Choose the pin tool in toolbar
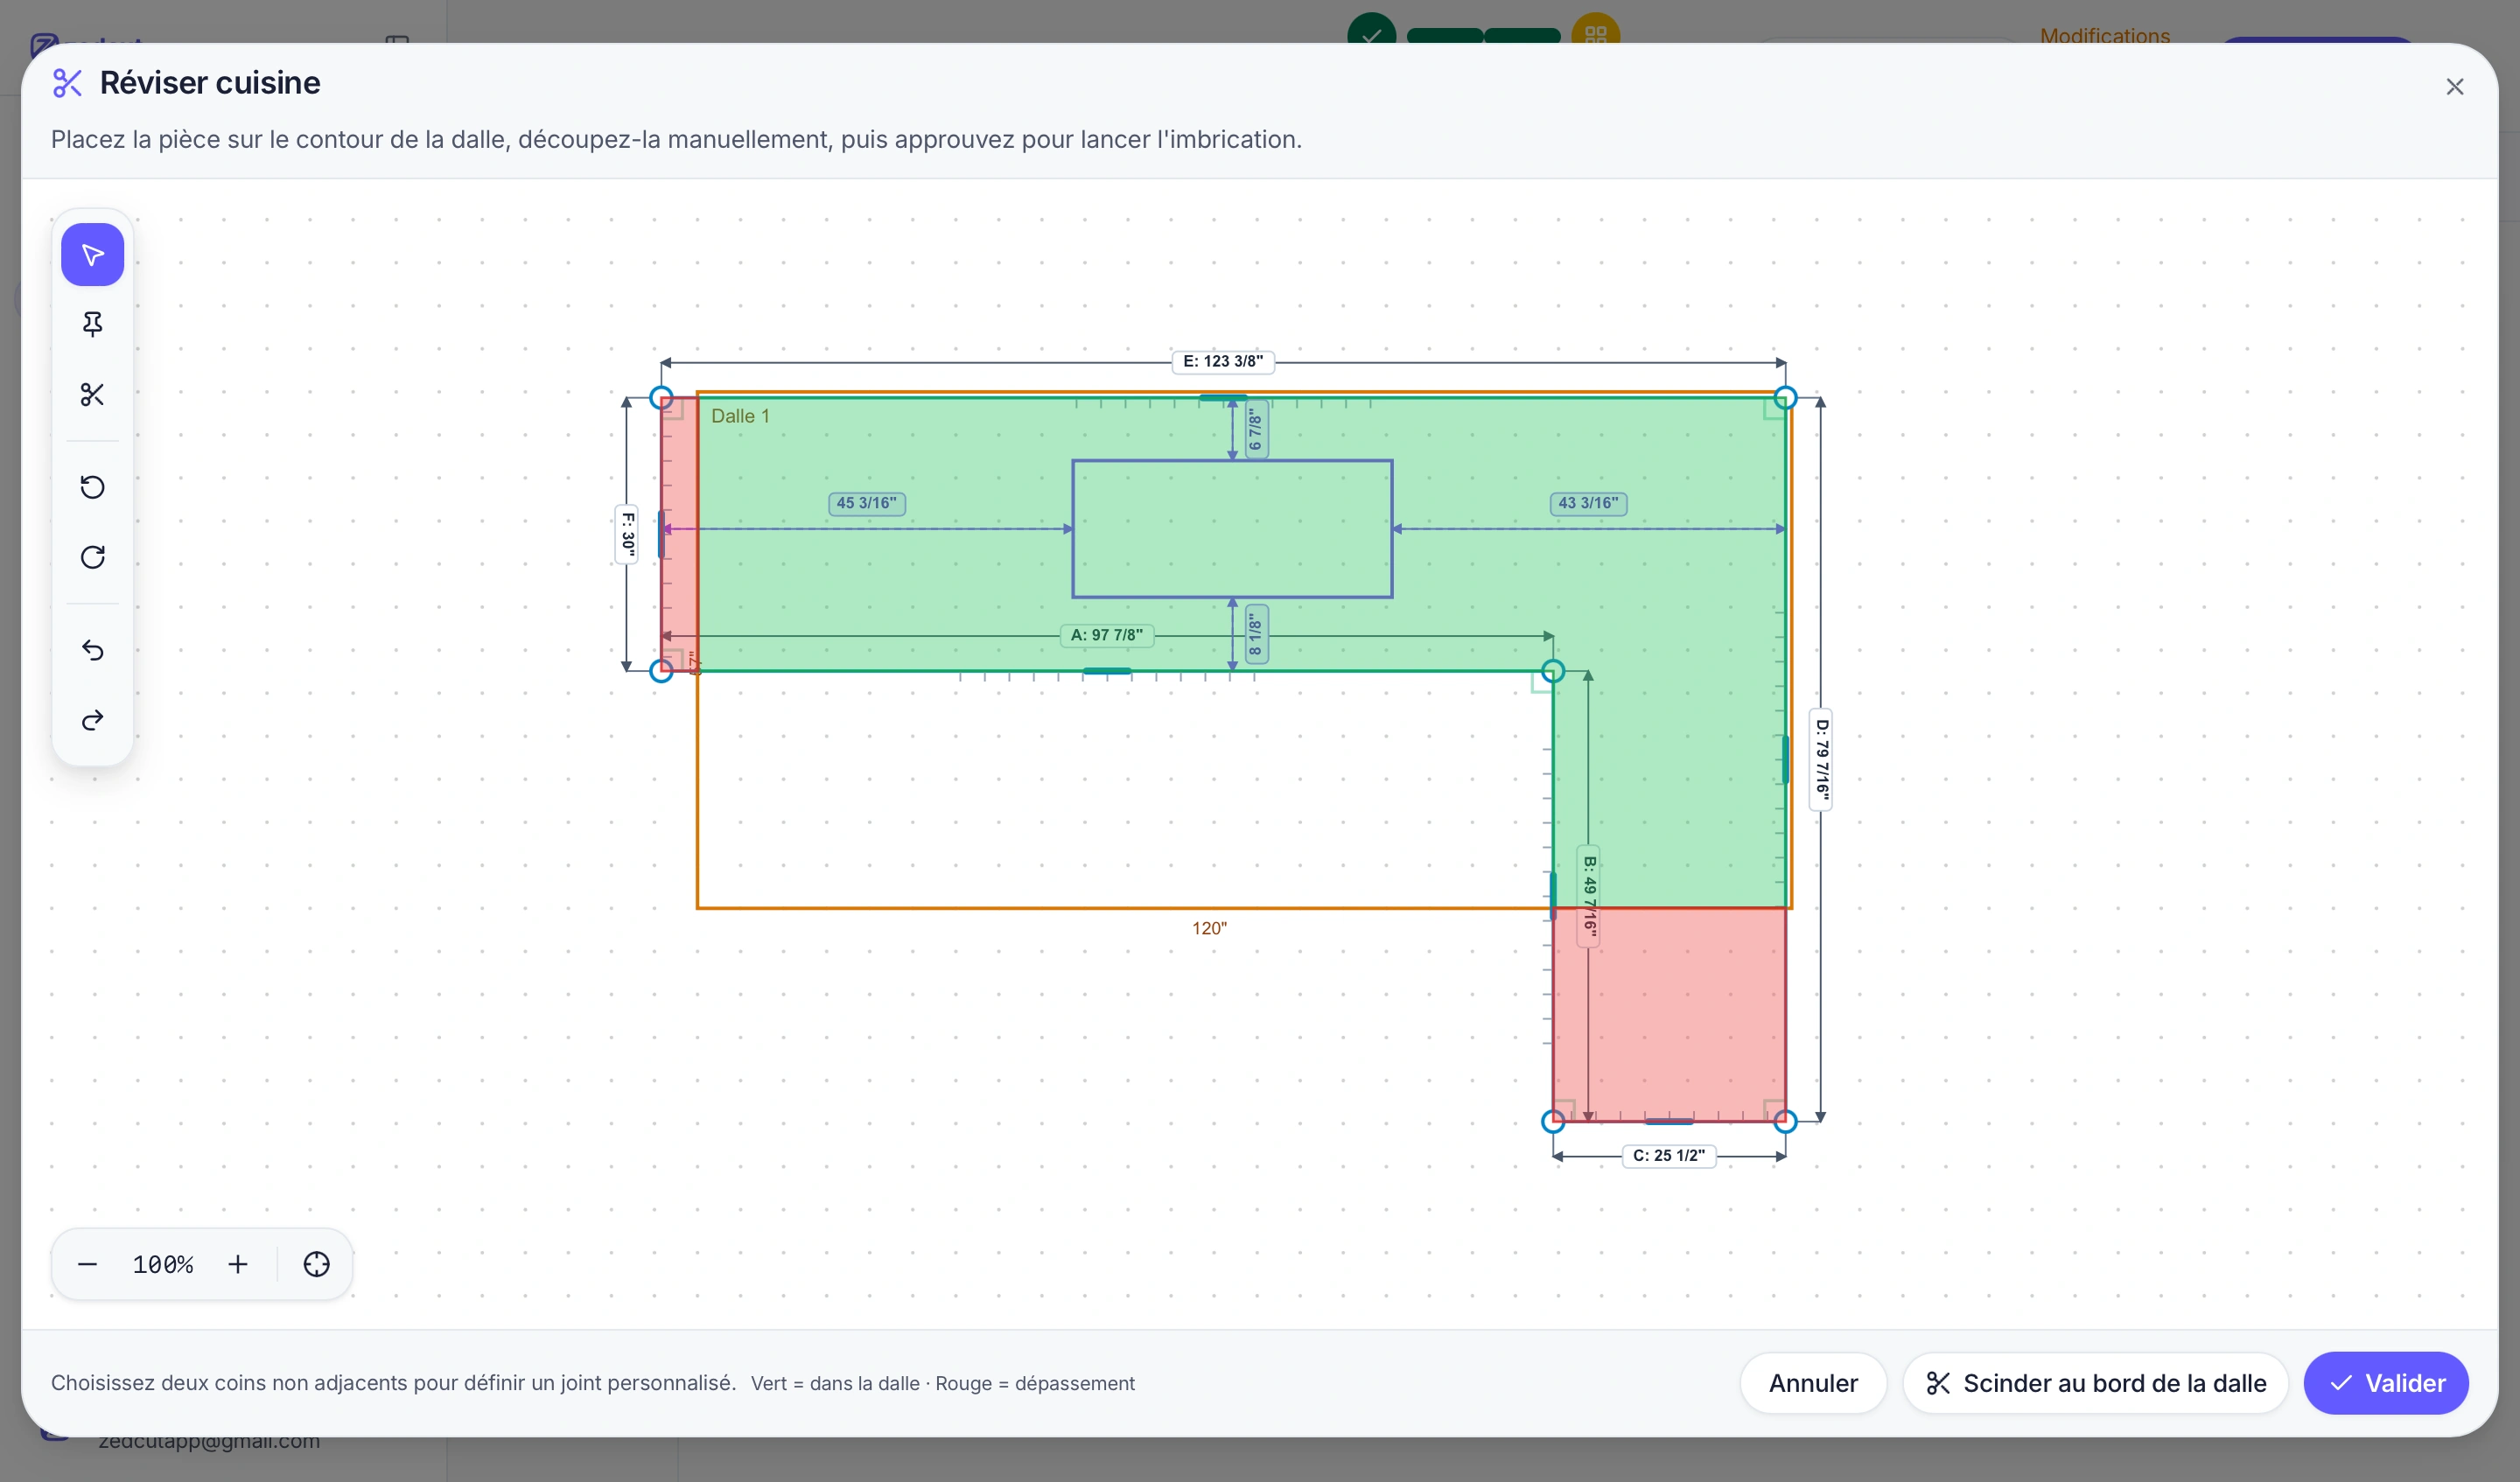Viewport: 2520px width, 1482px height. pos(92,324)
